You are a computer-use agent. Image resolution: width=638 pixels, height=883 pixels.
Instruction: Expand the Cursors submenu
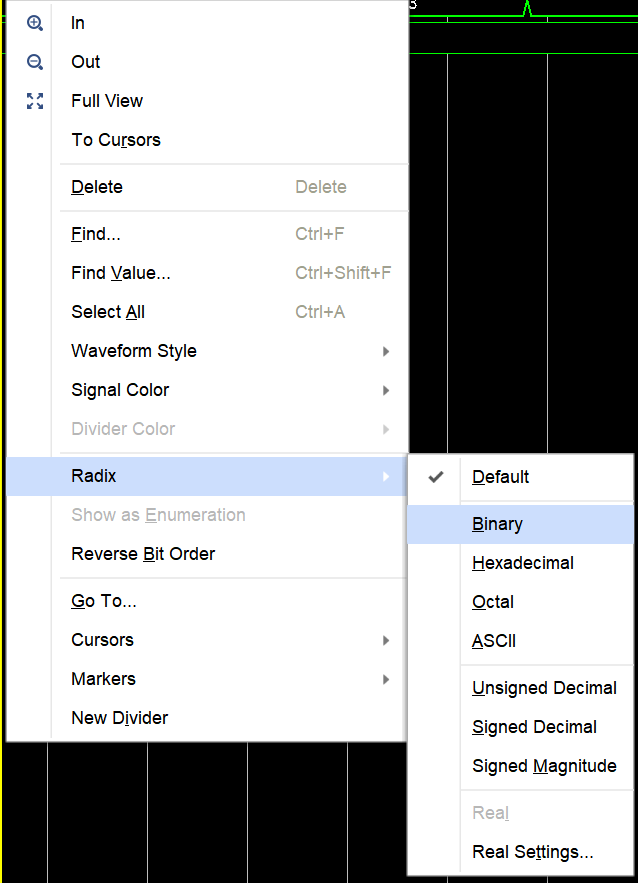click(x=103, y=640)
